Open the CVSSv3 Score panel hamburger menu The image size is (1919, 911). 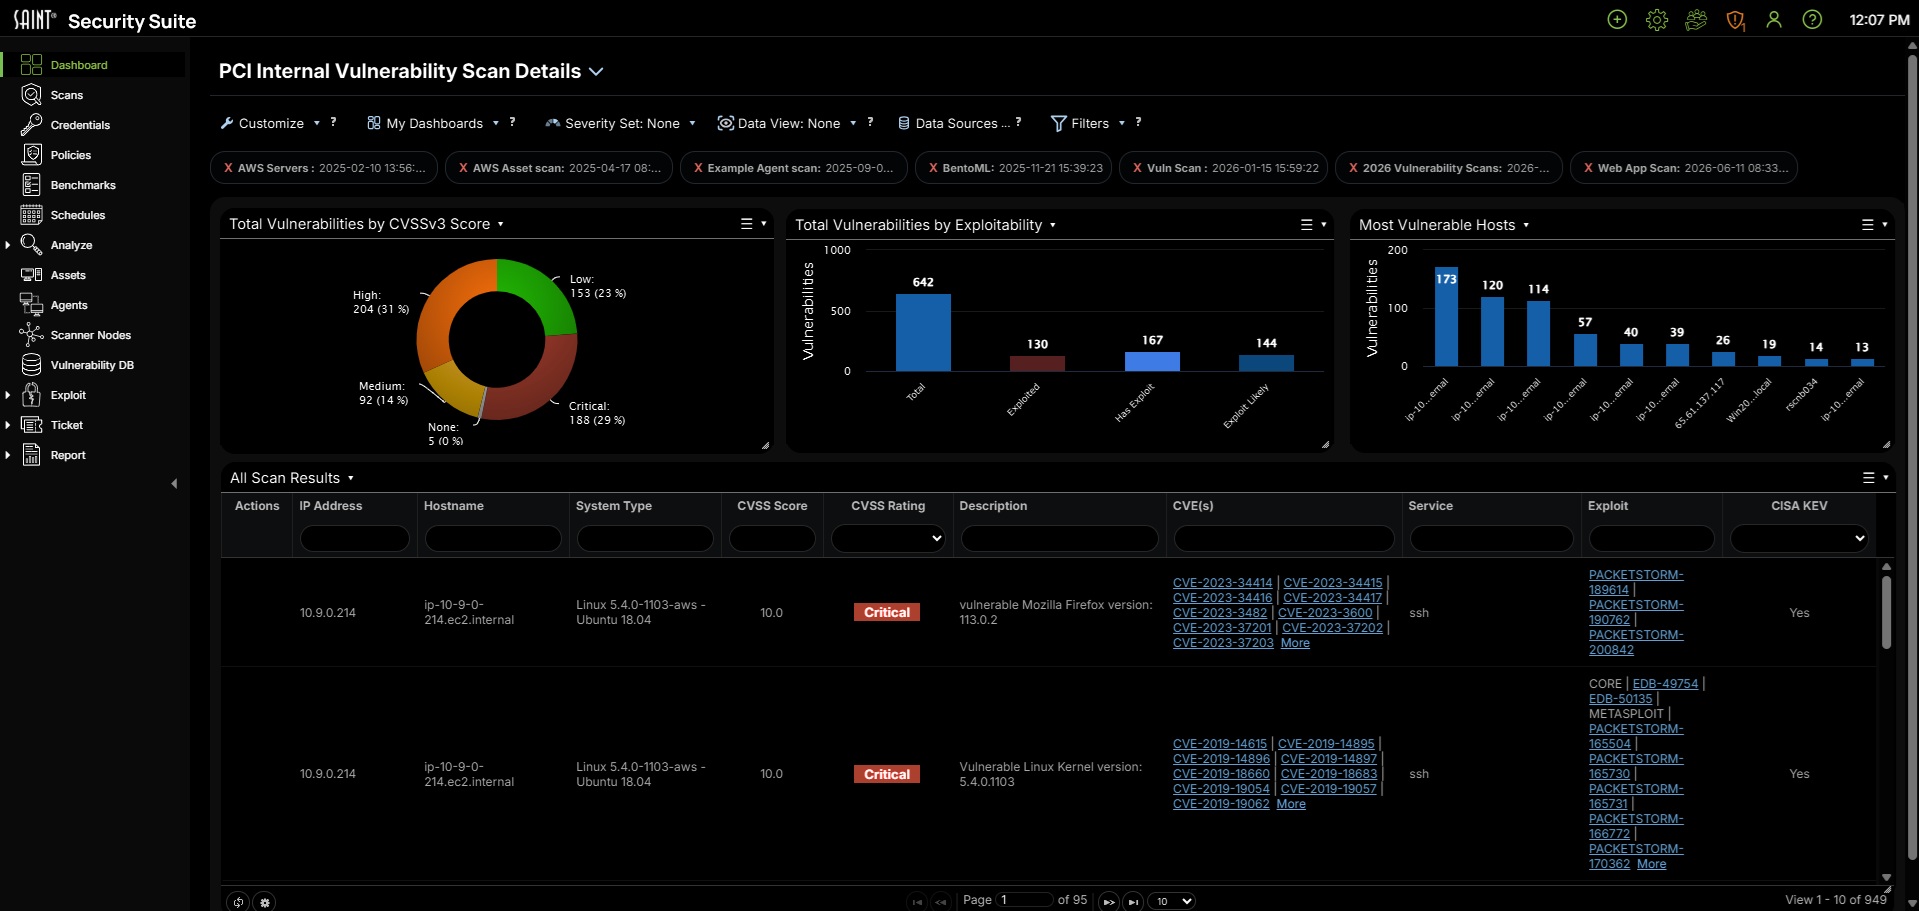[x=746, y=224]
